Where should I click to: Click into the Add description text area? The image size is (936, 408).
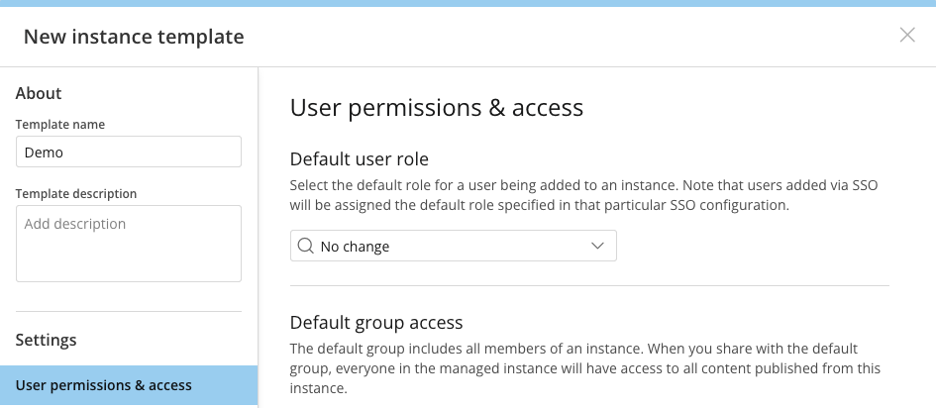pos(128,243)
